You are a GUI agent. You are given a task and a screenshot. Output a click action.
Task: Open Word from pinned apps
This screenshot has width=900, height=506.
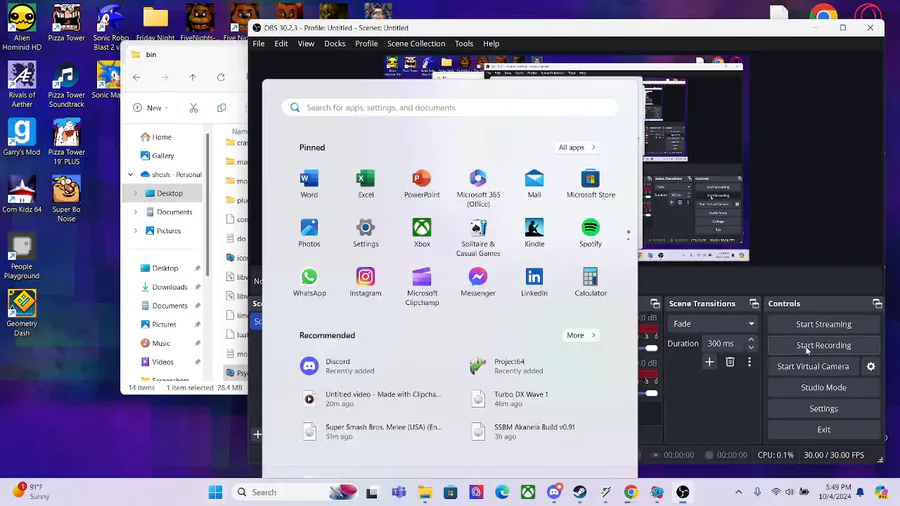click(309, 184)
